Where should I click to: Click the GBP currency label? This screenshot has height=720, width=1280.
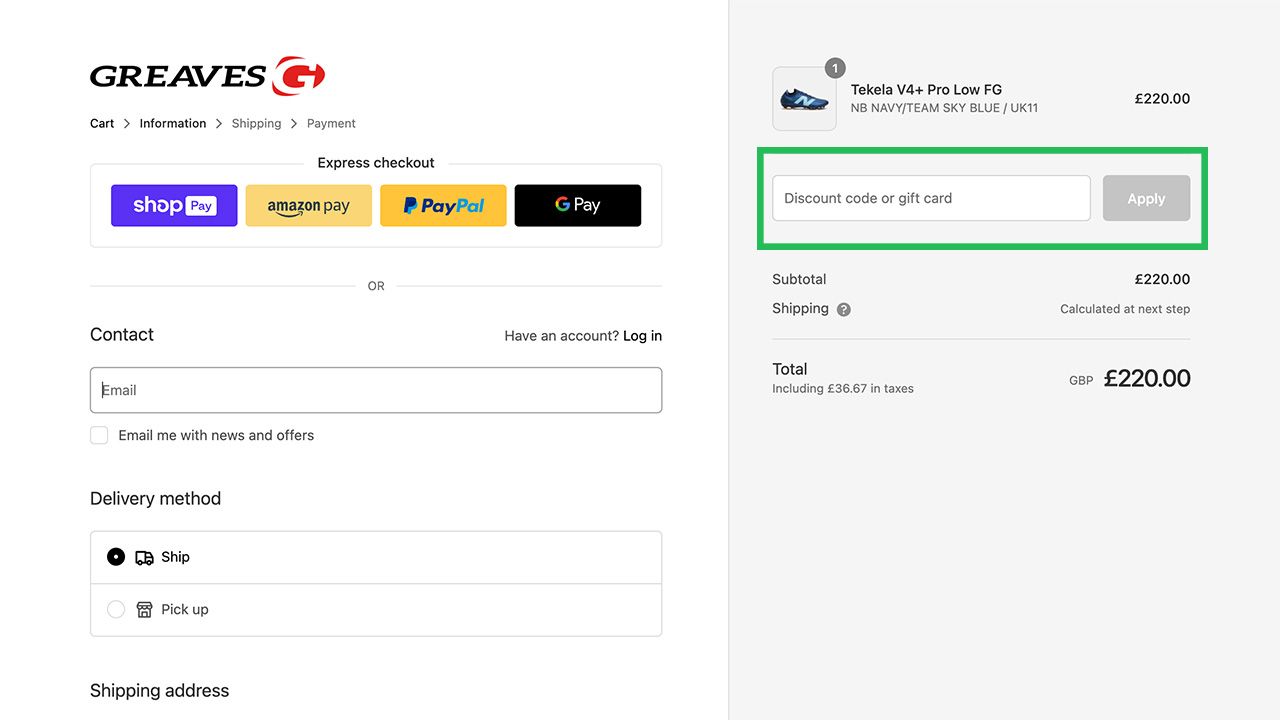pyautogui.click(x=1081, y=381)
